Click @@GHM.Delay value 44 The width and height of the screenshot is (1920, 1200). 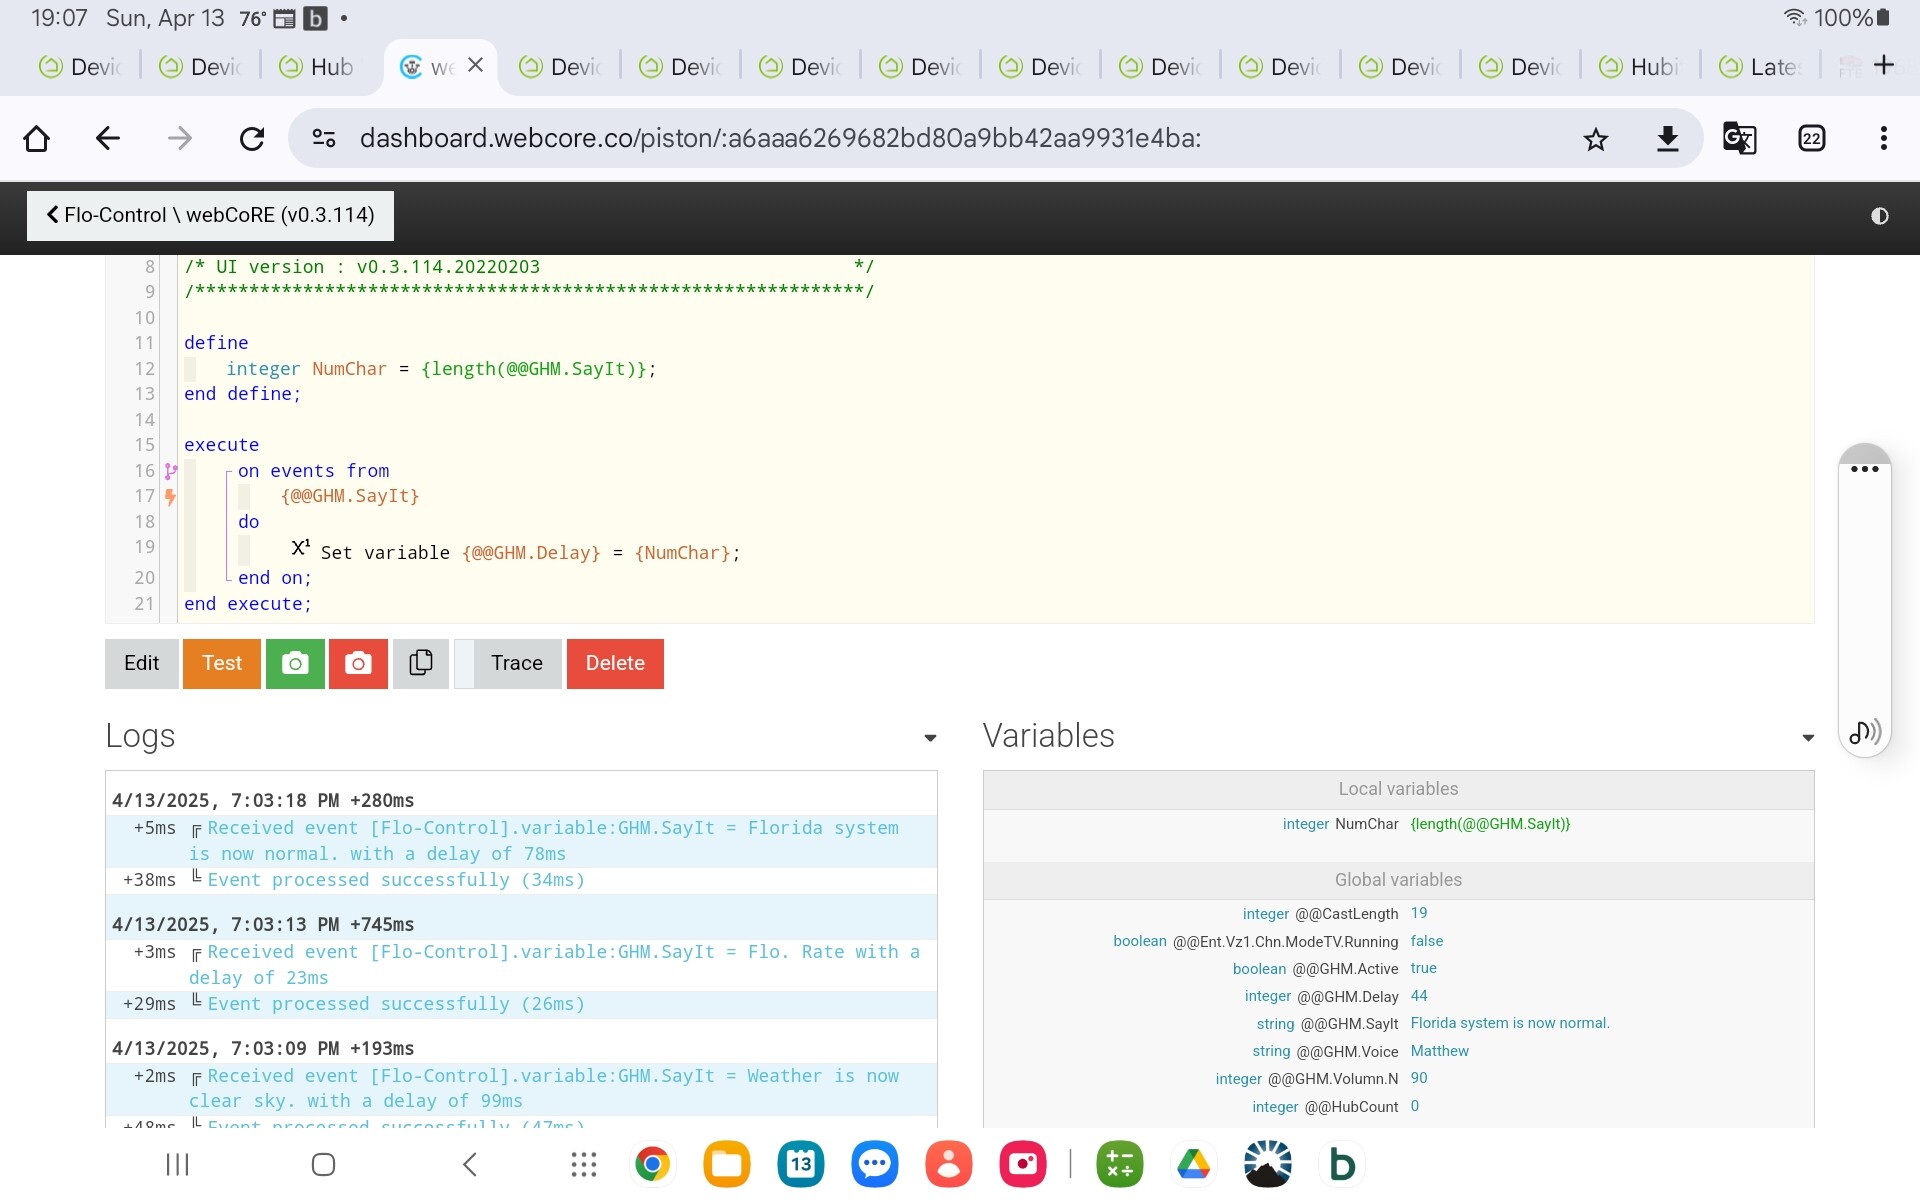[1419, 996]
